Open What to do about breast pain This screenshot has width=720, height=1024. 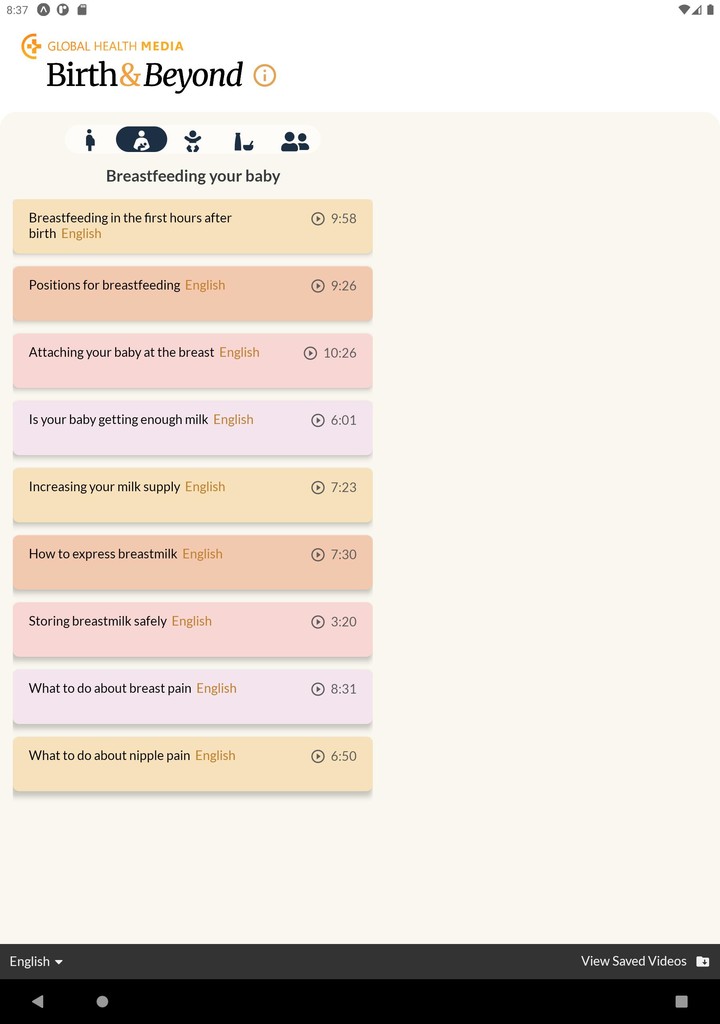coord(110,689)
